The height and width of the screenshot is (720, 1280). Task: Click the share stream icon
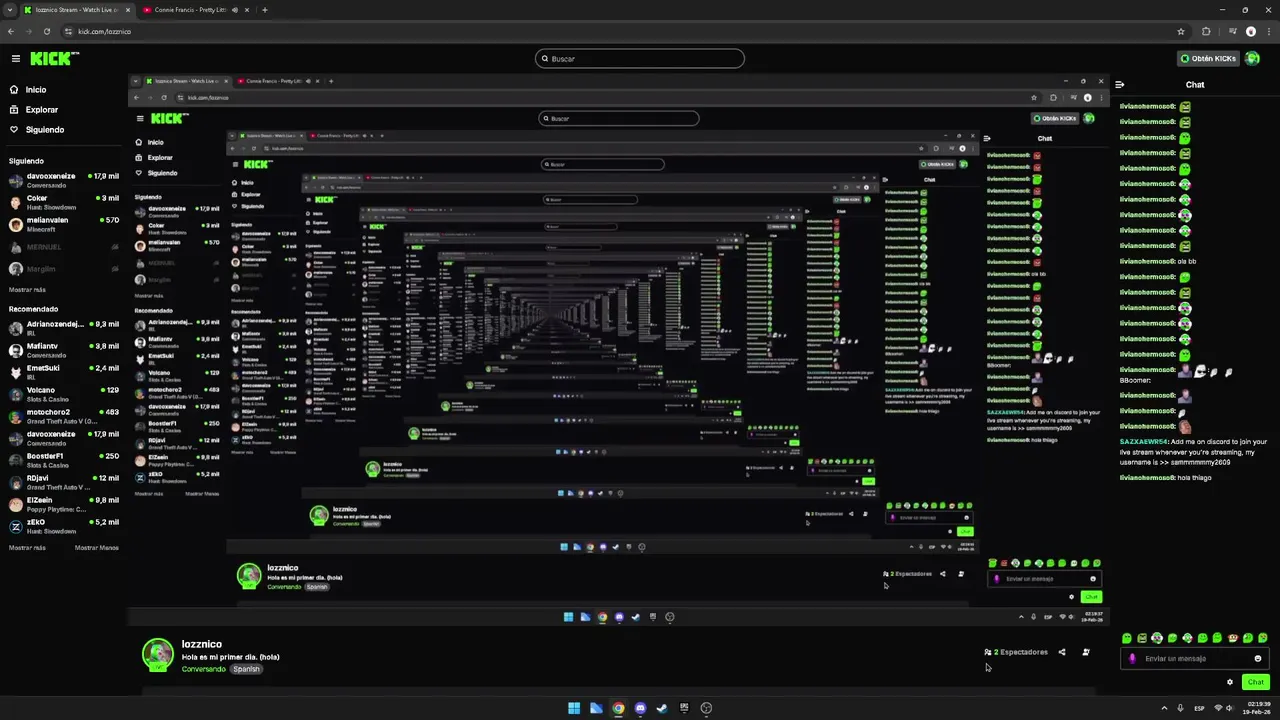coord(1062,652)
